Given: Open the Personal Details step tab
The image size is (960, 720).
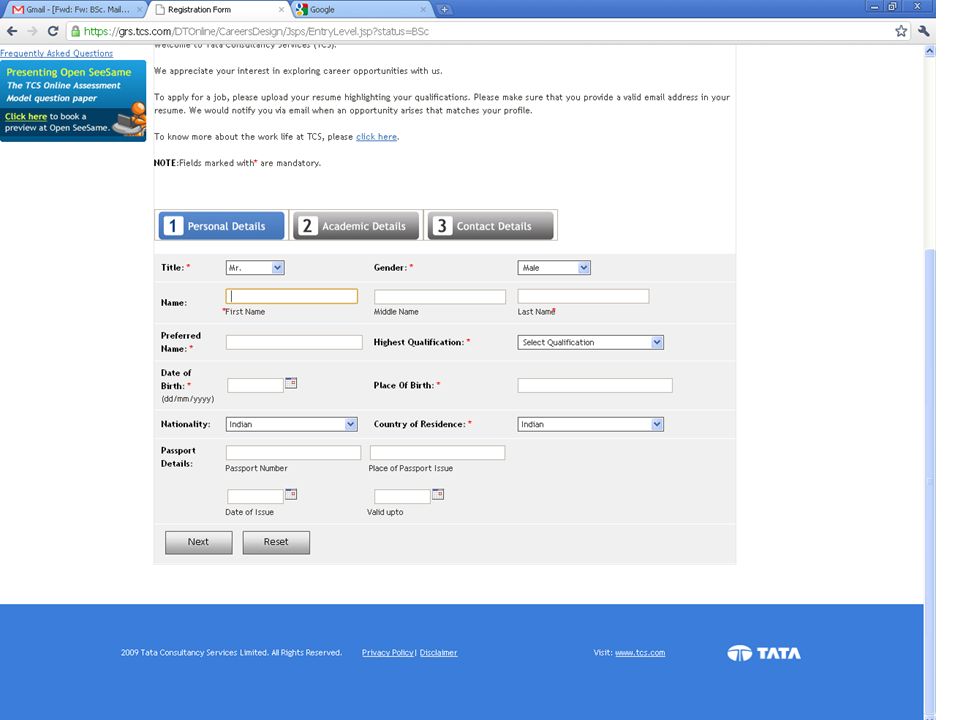Looking at the screenshot, I should 221,226.
